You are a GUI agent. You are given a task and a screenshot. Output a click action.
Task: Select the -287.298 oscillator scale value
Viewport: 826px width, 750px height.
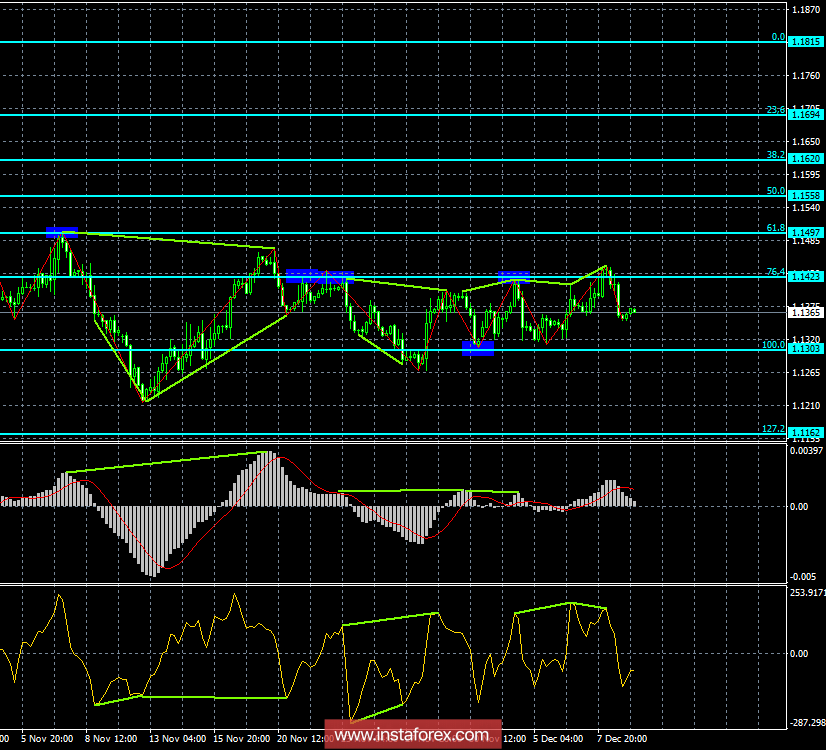point(806,722)
